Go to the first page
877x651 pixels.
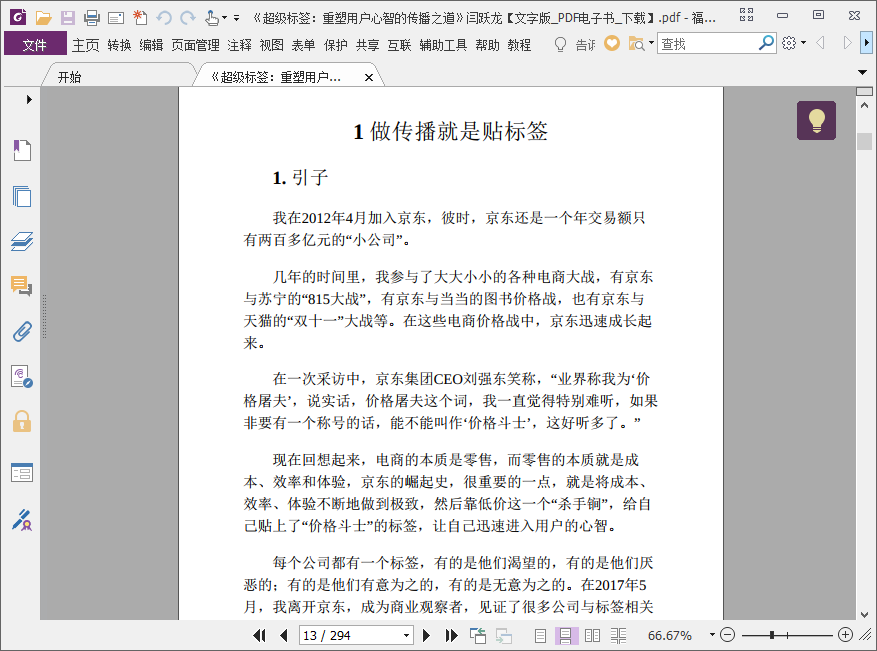coord(259,635)
